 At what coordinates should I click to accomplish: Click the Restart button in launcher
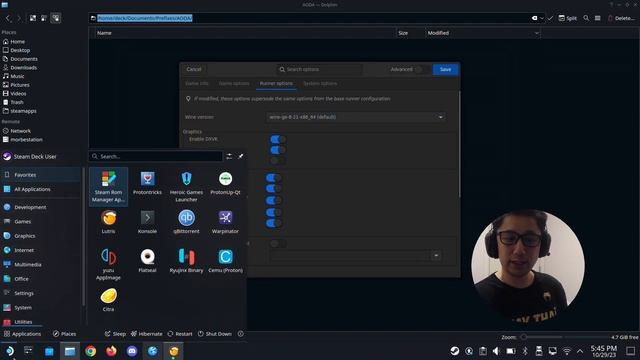point(180,334)
